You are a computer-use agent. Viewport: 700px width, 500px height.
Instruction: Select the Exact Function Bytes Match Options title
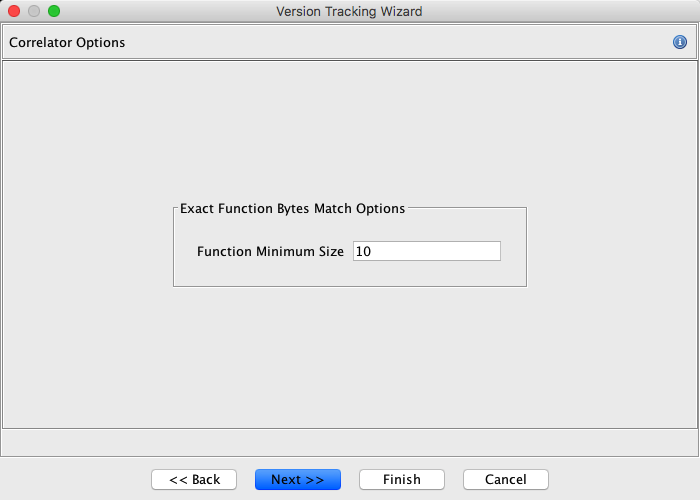click(x=292, y=209)
